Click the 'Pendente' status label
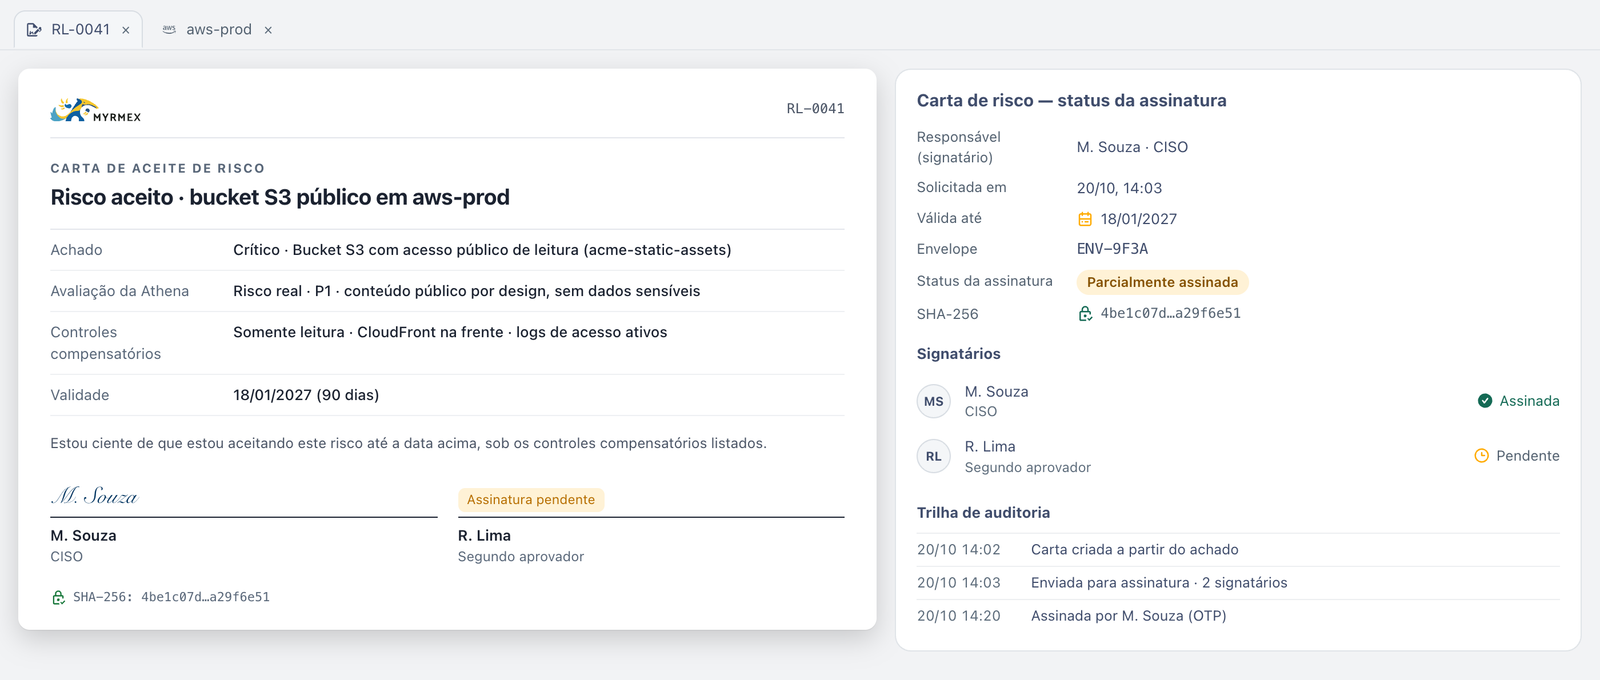This screenshot has height=680, width=1600. tap(1528, 456)
